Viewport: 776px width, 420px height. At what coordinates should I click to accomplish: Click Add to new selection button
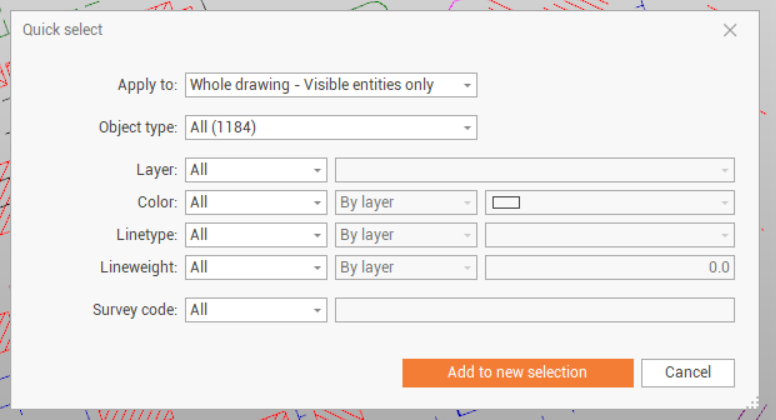(x=517, y=372)
